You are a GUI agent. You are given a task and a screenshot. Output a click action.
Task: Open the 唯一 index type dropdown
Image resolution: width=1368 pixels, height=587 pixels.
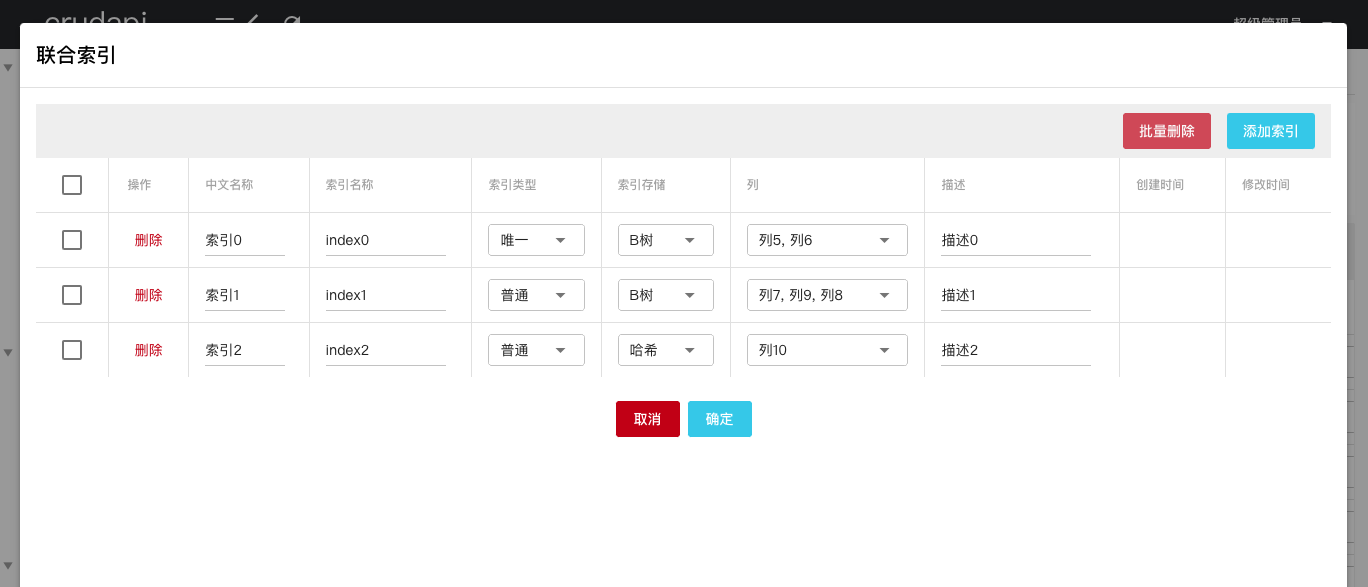coord(536,240)
